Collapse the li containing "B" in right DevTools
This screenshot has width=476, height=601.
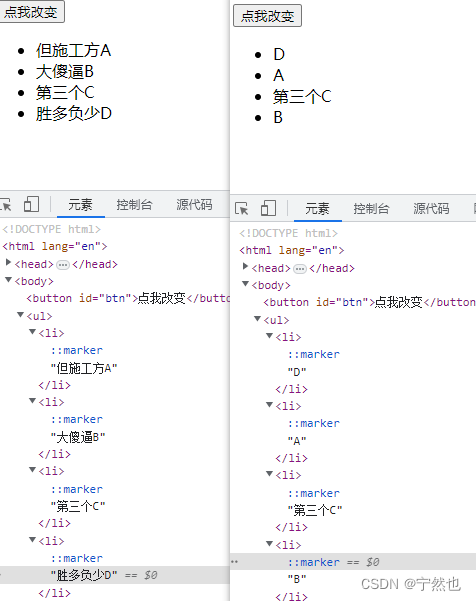(x=269, y=544)
